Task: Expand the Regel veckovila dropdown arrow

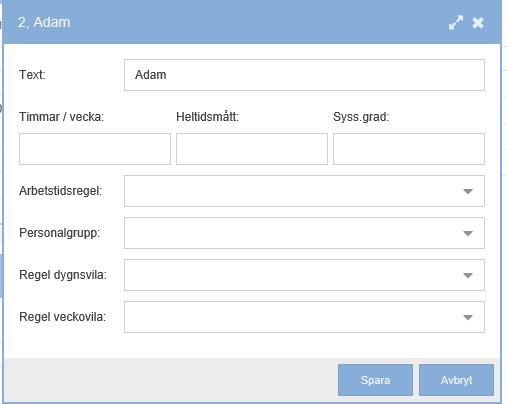Action: click(468, 317)
